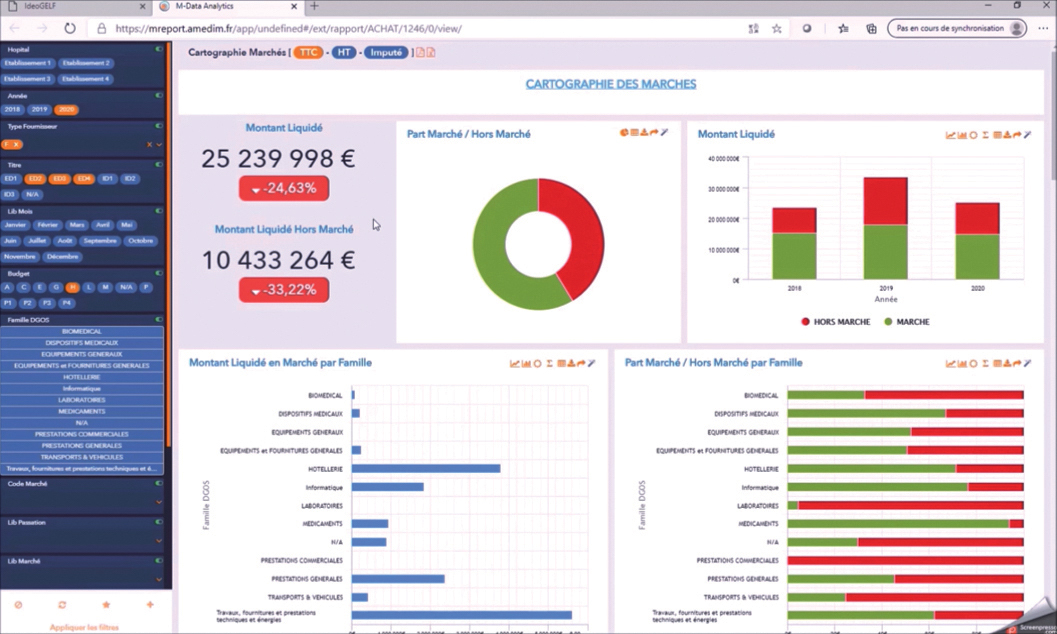This screenshot has width=1057, height=634.
Task: Toggle the Titre filter switch
Action: coord(159,164)
